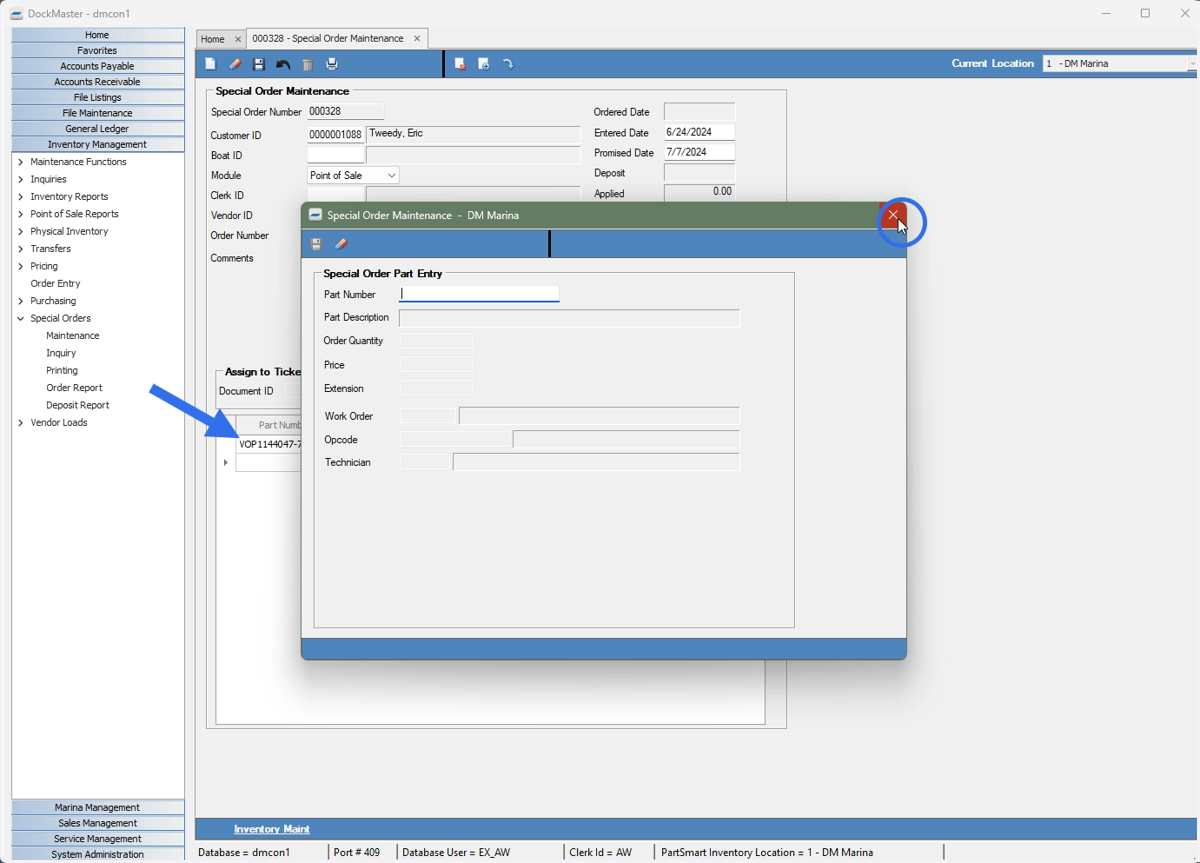Close the Home tab with its X

coord(237,39)
